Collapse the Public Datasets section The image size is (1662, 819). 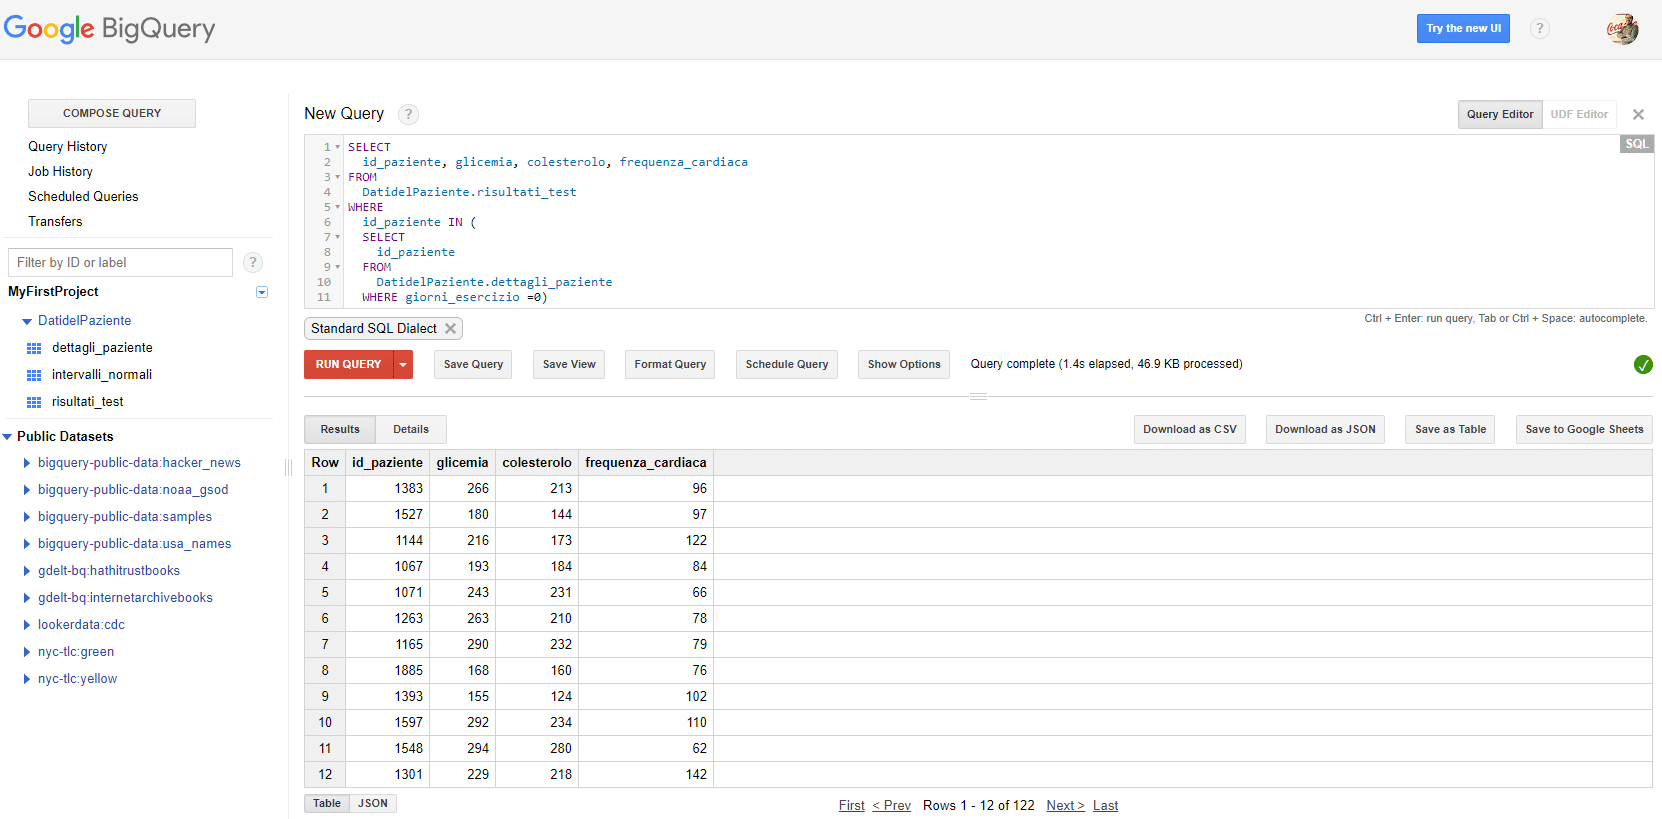pos(7,437)
